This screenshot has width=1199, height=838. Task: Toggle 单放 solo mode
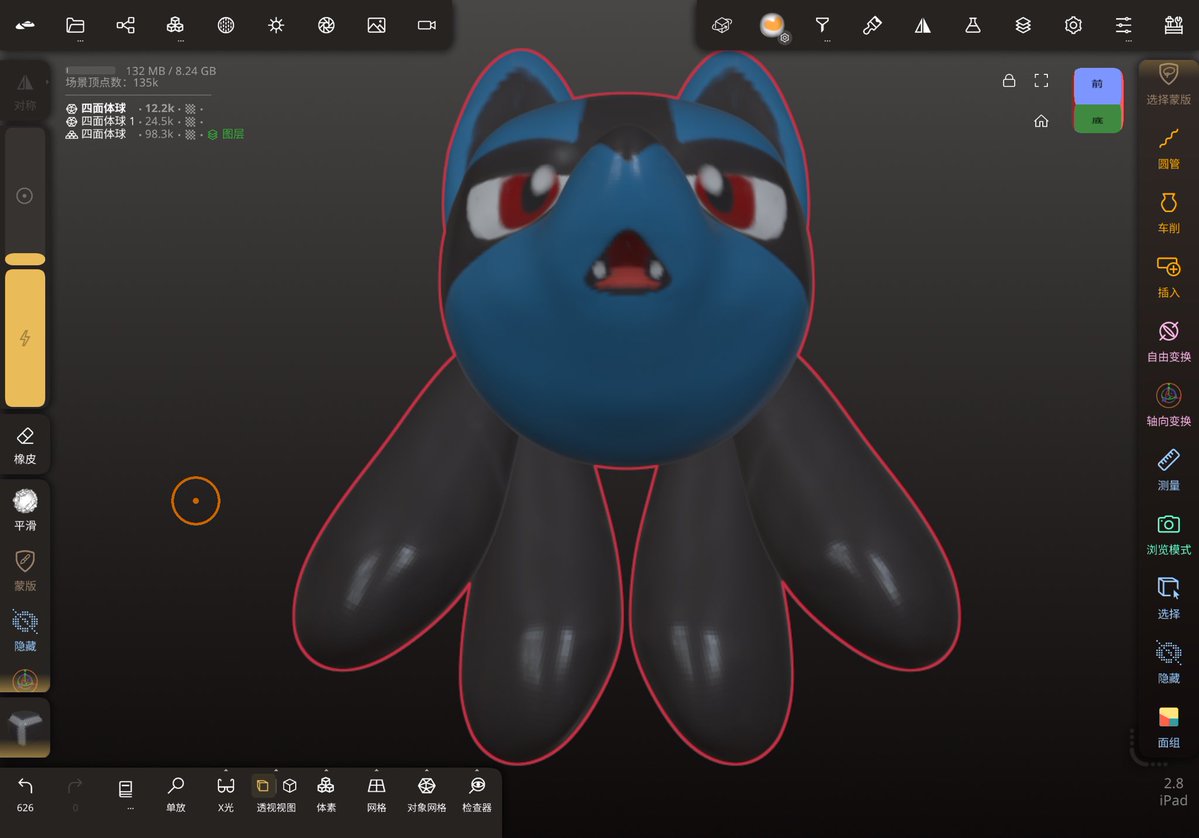[x=175, y=795]
